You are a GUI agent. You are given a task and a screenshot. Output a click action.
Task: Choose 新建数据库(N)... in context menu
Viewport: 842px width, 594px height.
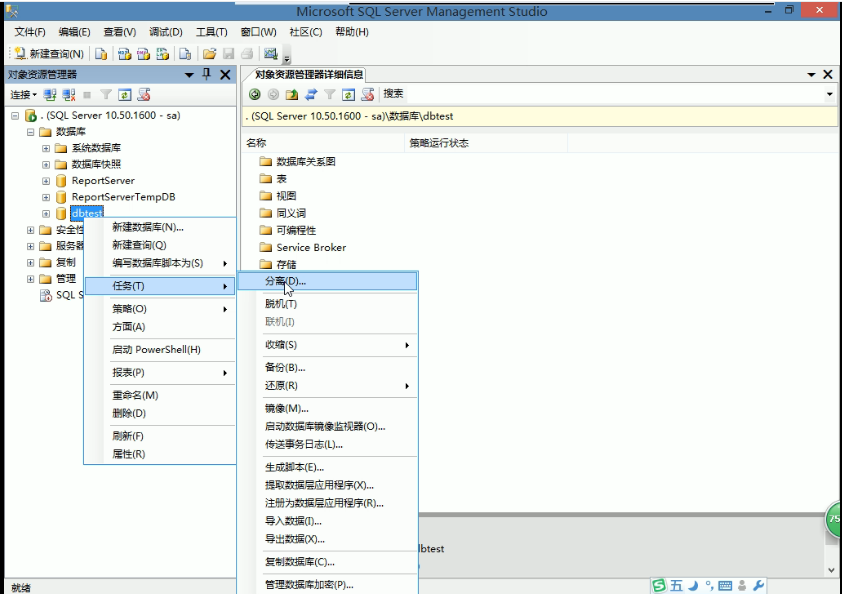[x=160, y=227]
